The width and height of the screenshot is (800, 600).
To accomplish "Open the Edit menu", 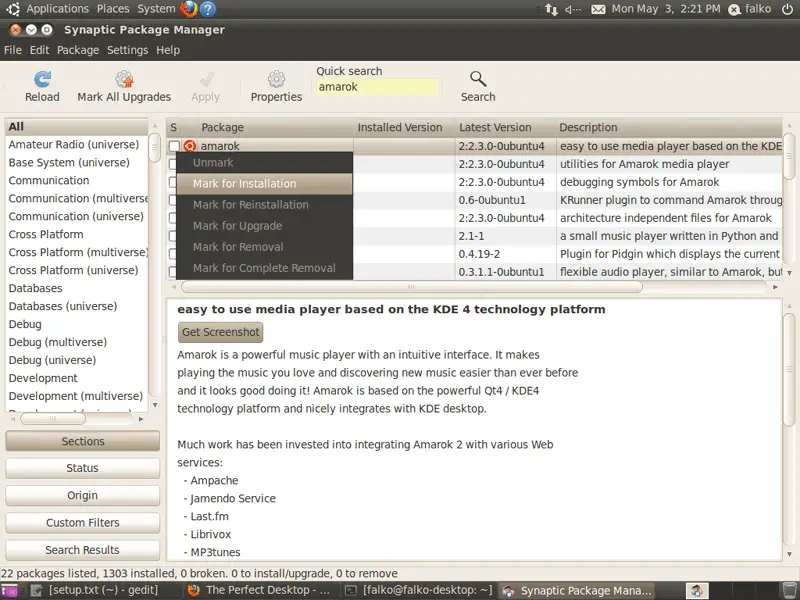I will tap(39, 50).
